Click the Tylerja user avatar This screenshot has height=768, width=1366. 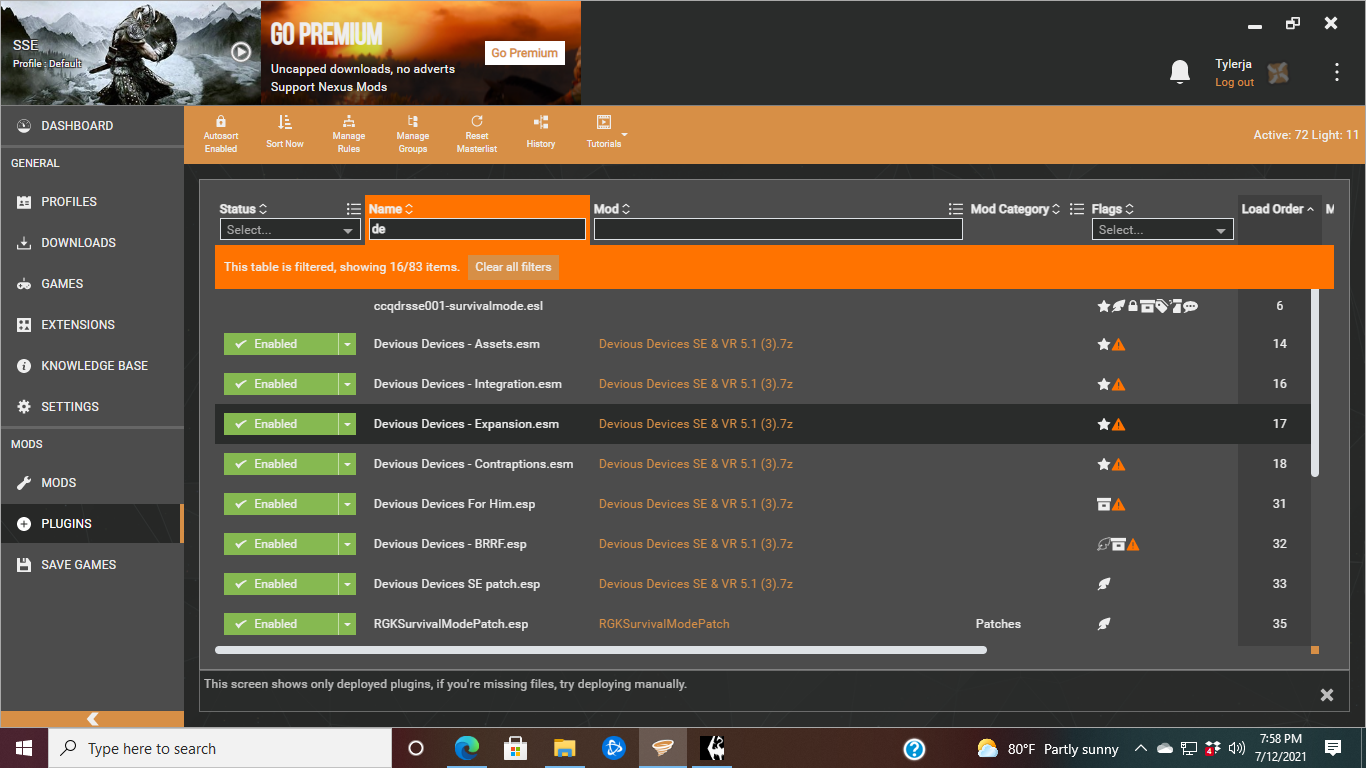pos(1278,72)
